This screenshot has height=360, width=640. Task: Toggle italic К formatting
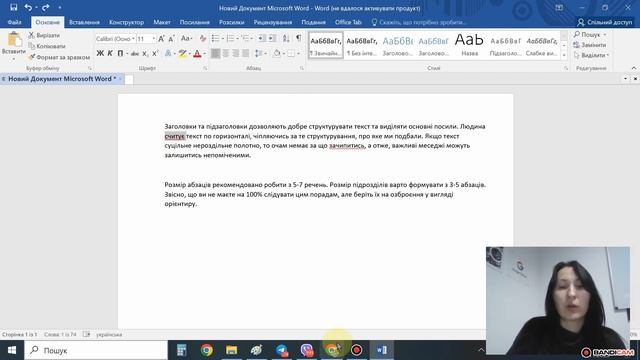[x=110, y=53]
